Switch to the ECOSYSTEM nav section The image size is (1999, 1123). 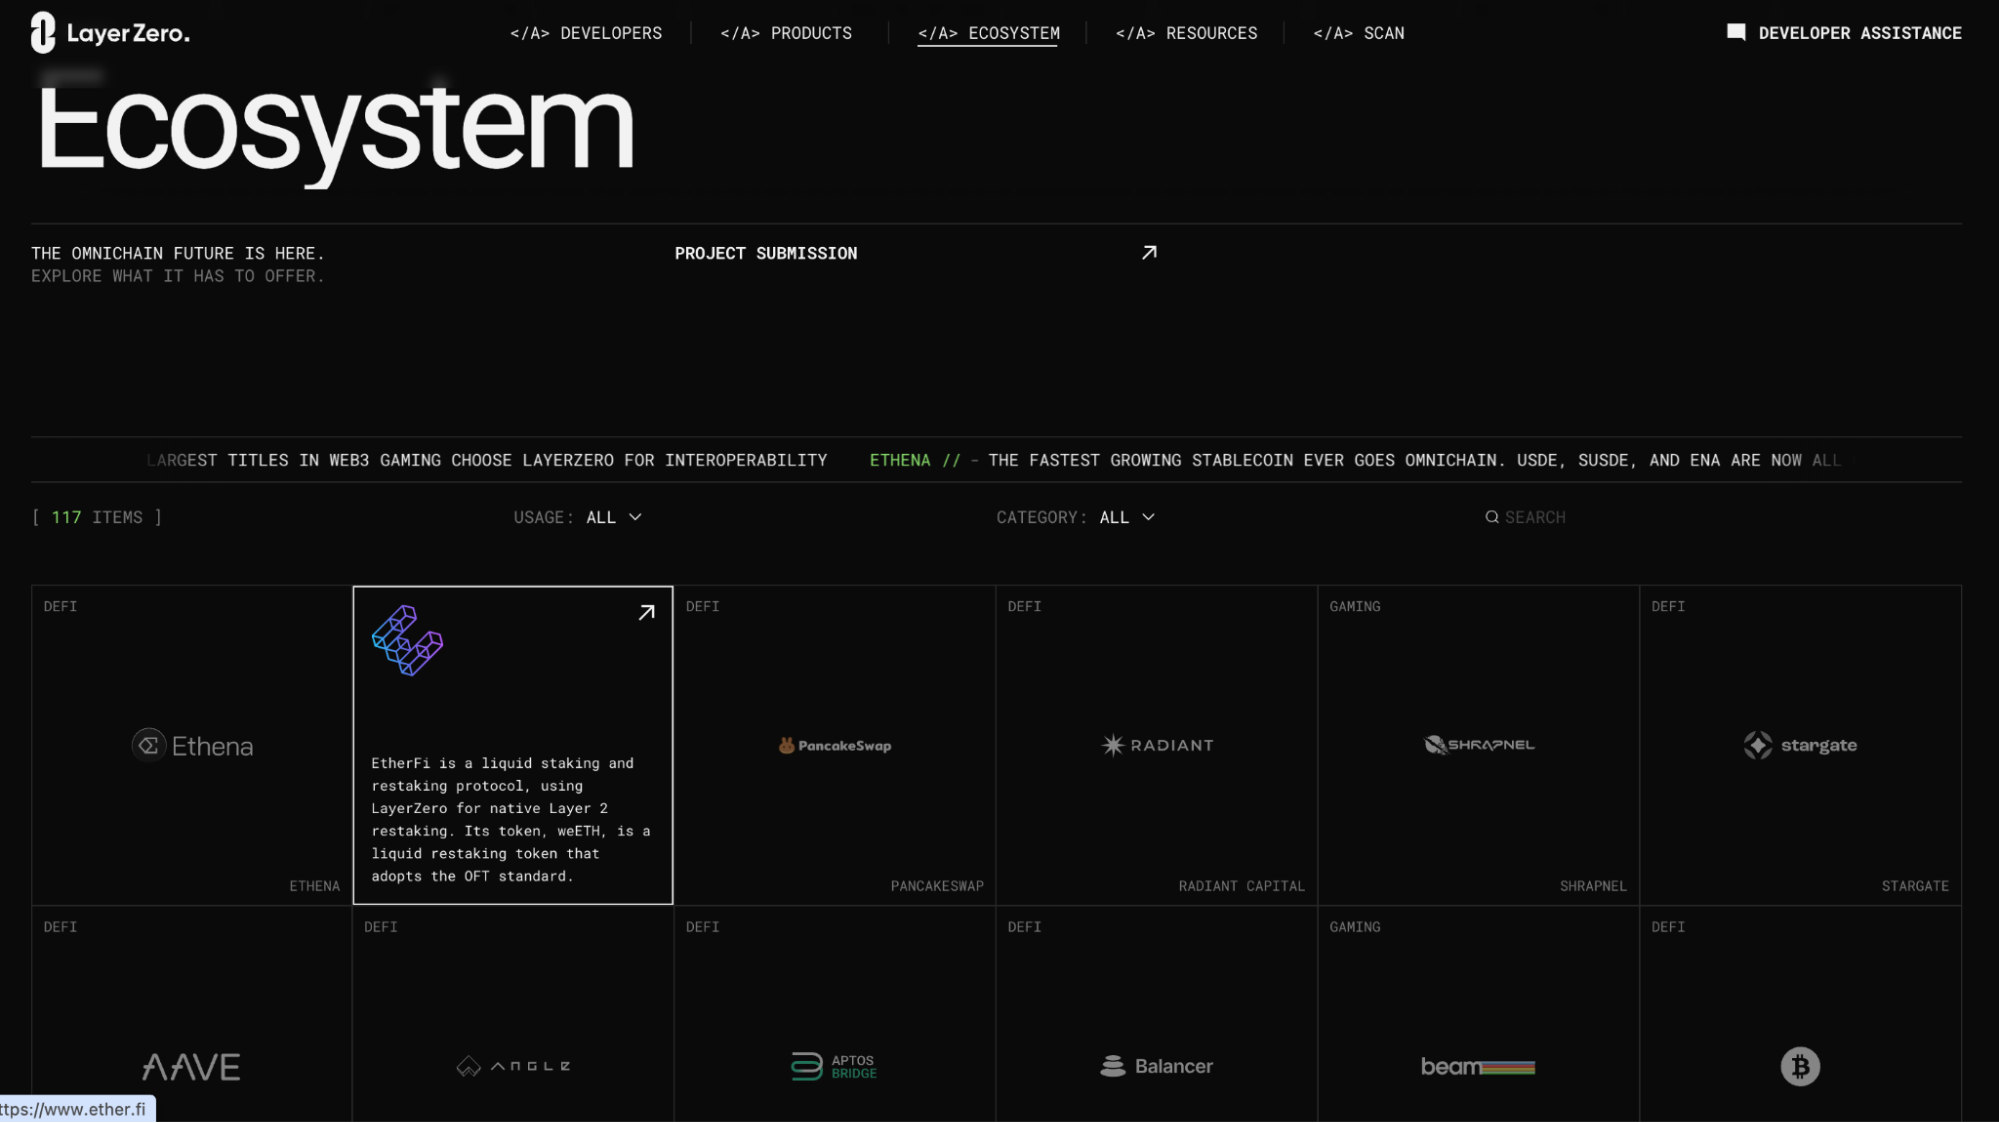pos(987,33)
